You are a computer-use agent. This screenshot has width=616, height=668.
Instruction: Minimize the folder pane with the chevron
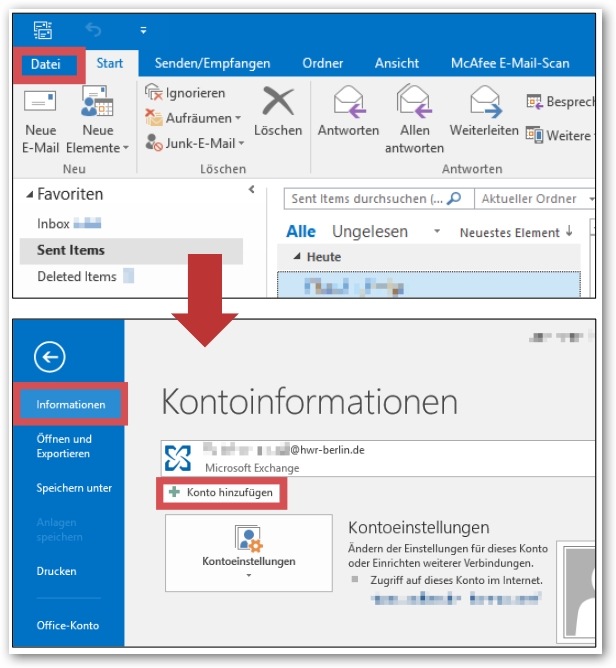point(252,190)
